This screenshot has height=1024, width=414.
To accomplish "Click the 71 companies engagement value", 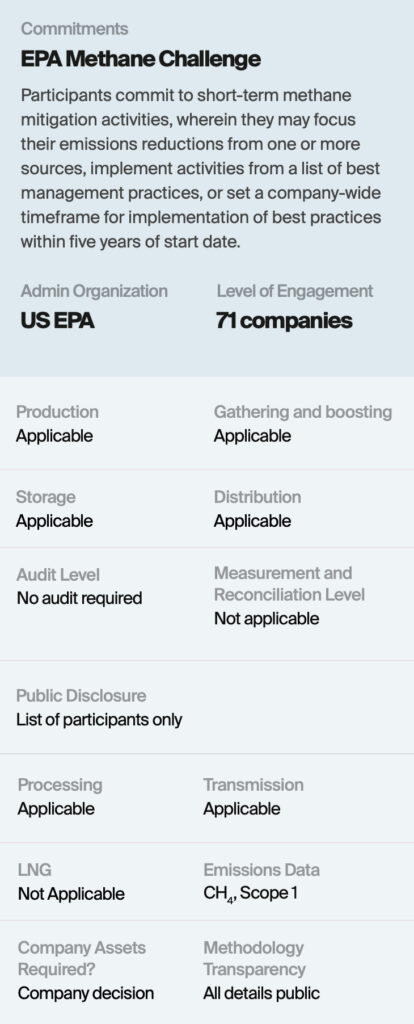I will coord(284,321).
